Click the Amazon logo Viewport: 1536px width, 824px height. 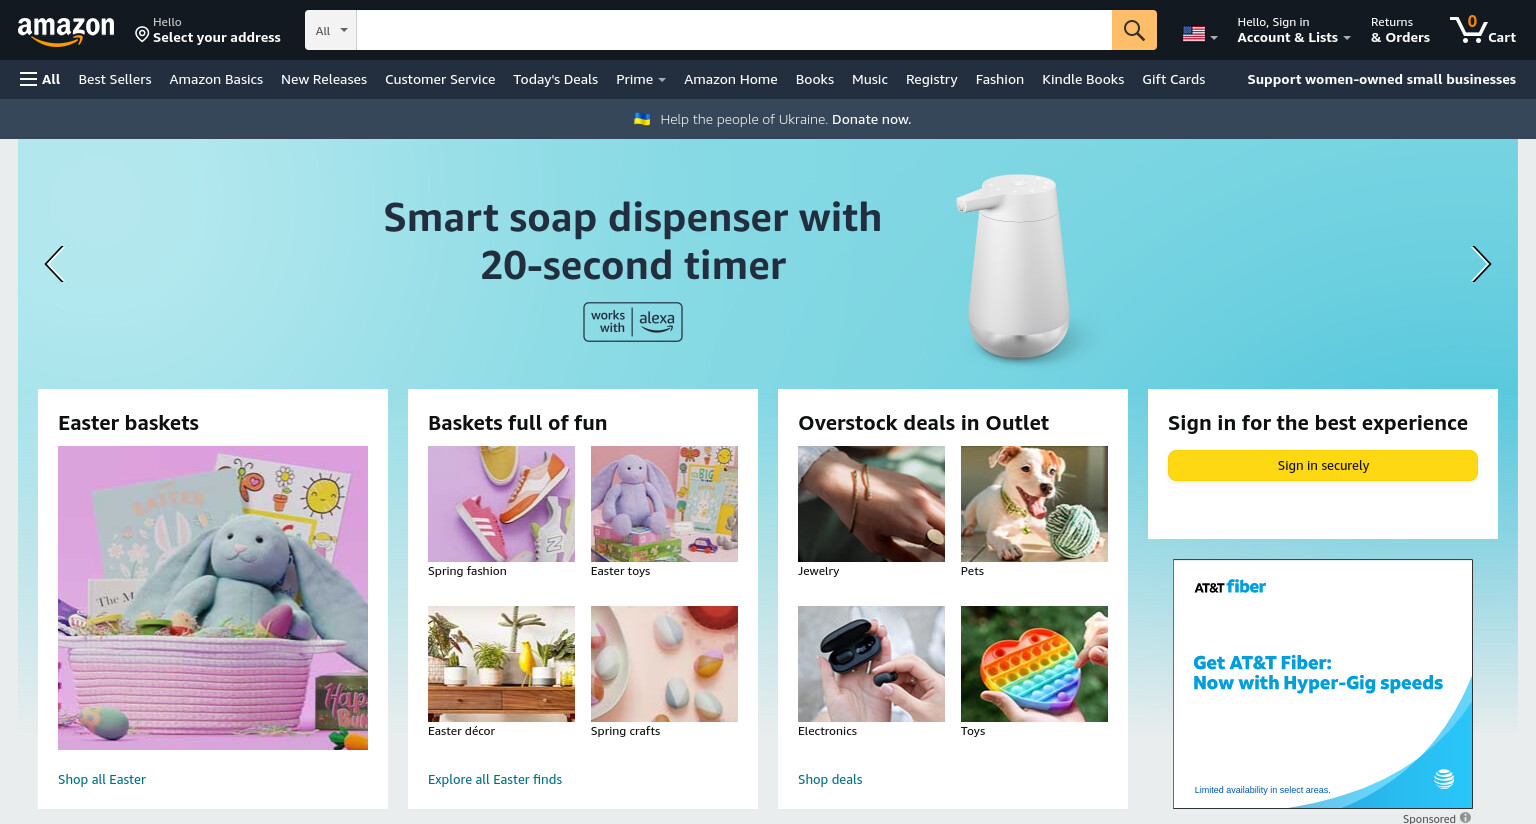pyautogui.click(x=66, y=31)
